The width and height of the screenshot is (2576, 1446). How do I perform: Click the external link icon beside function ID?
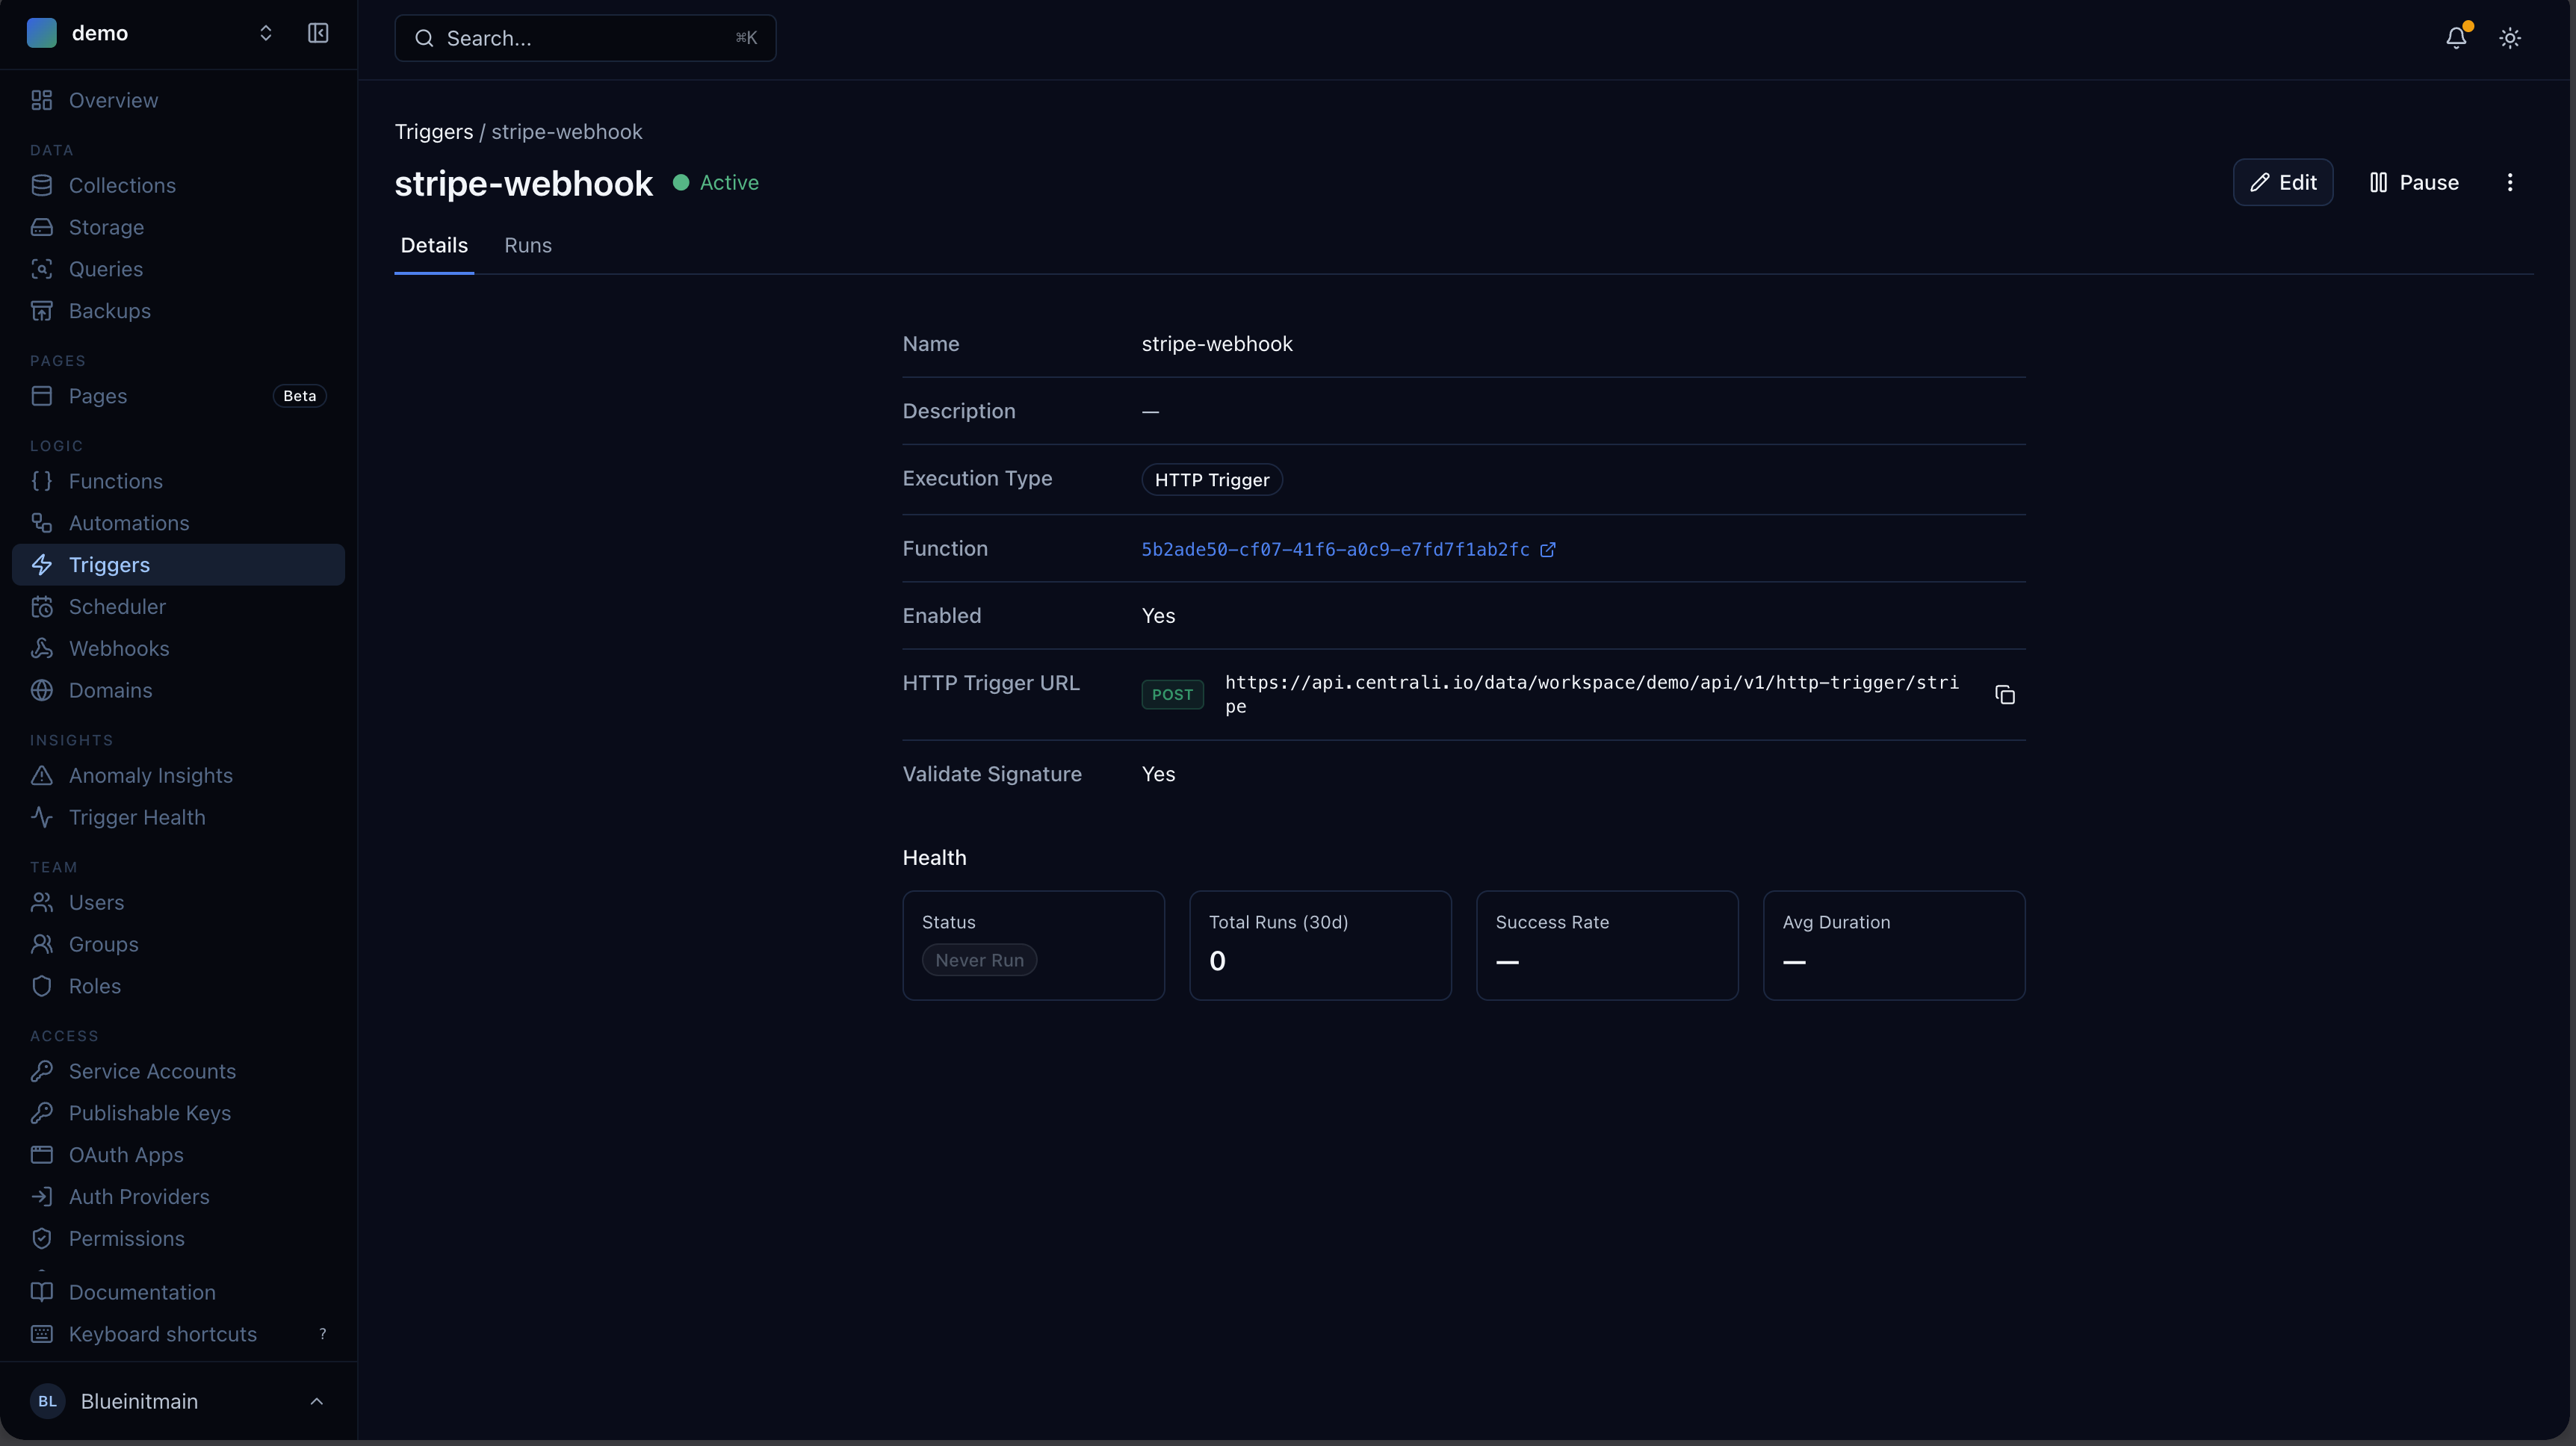click(x=1547, y=550)
